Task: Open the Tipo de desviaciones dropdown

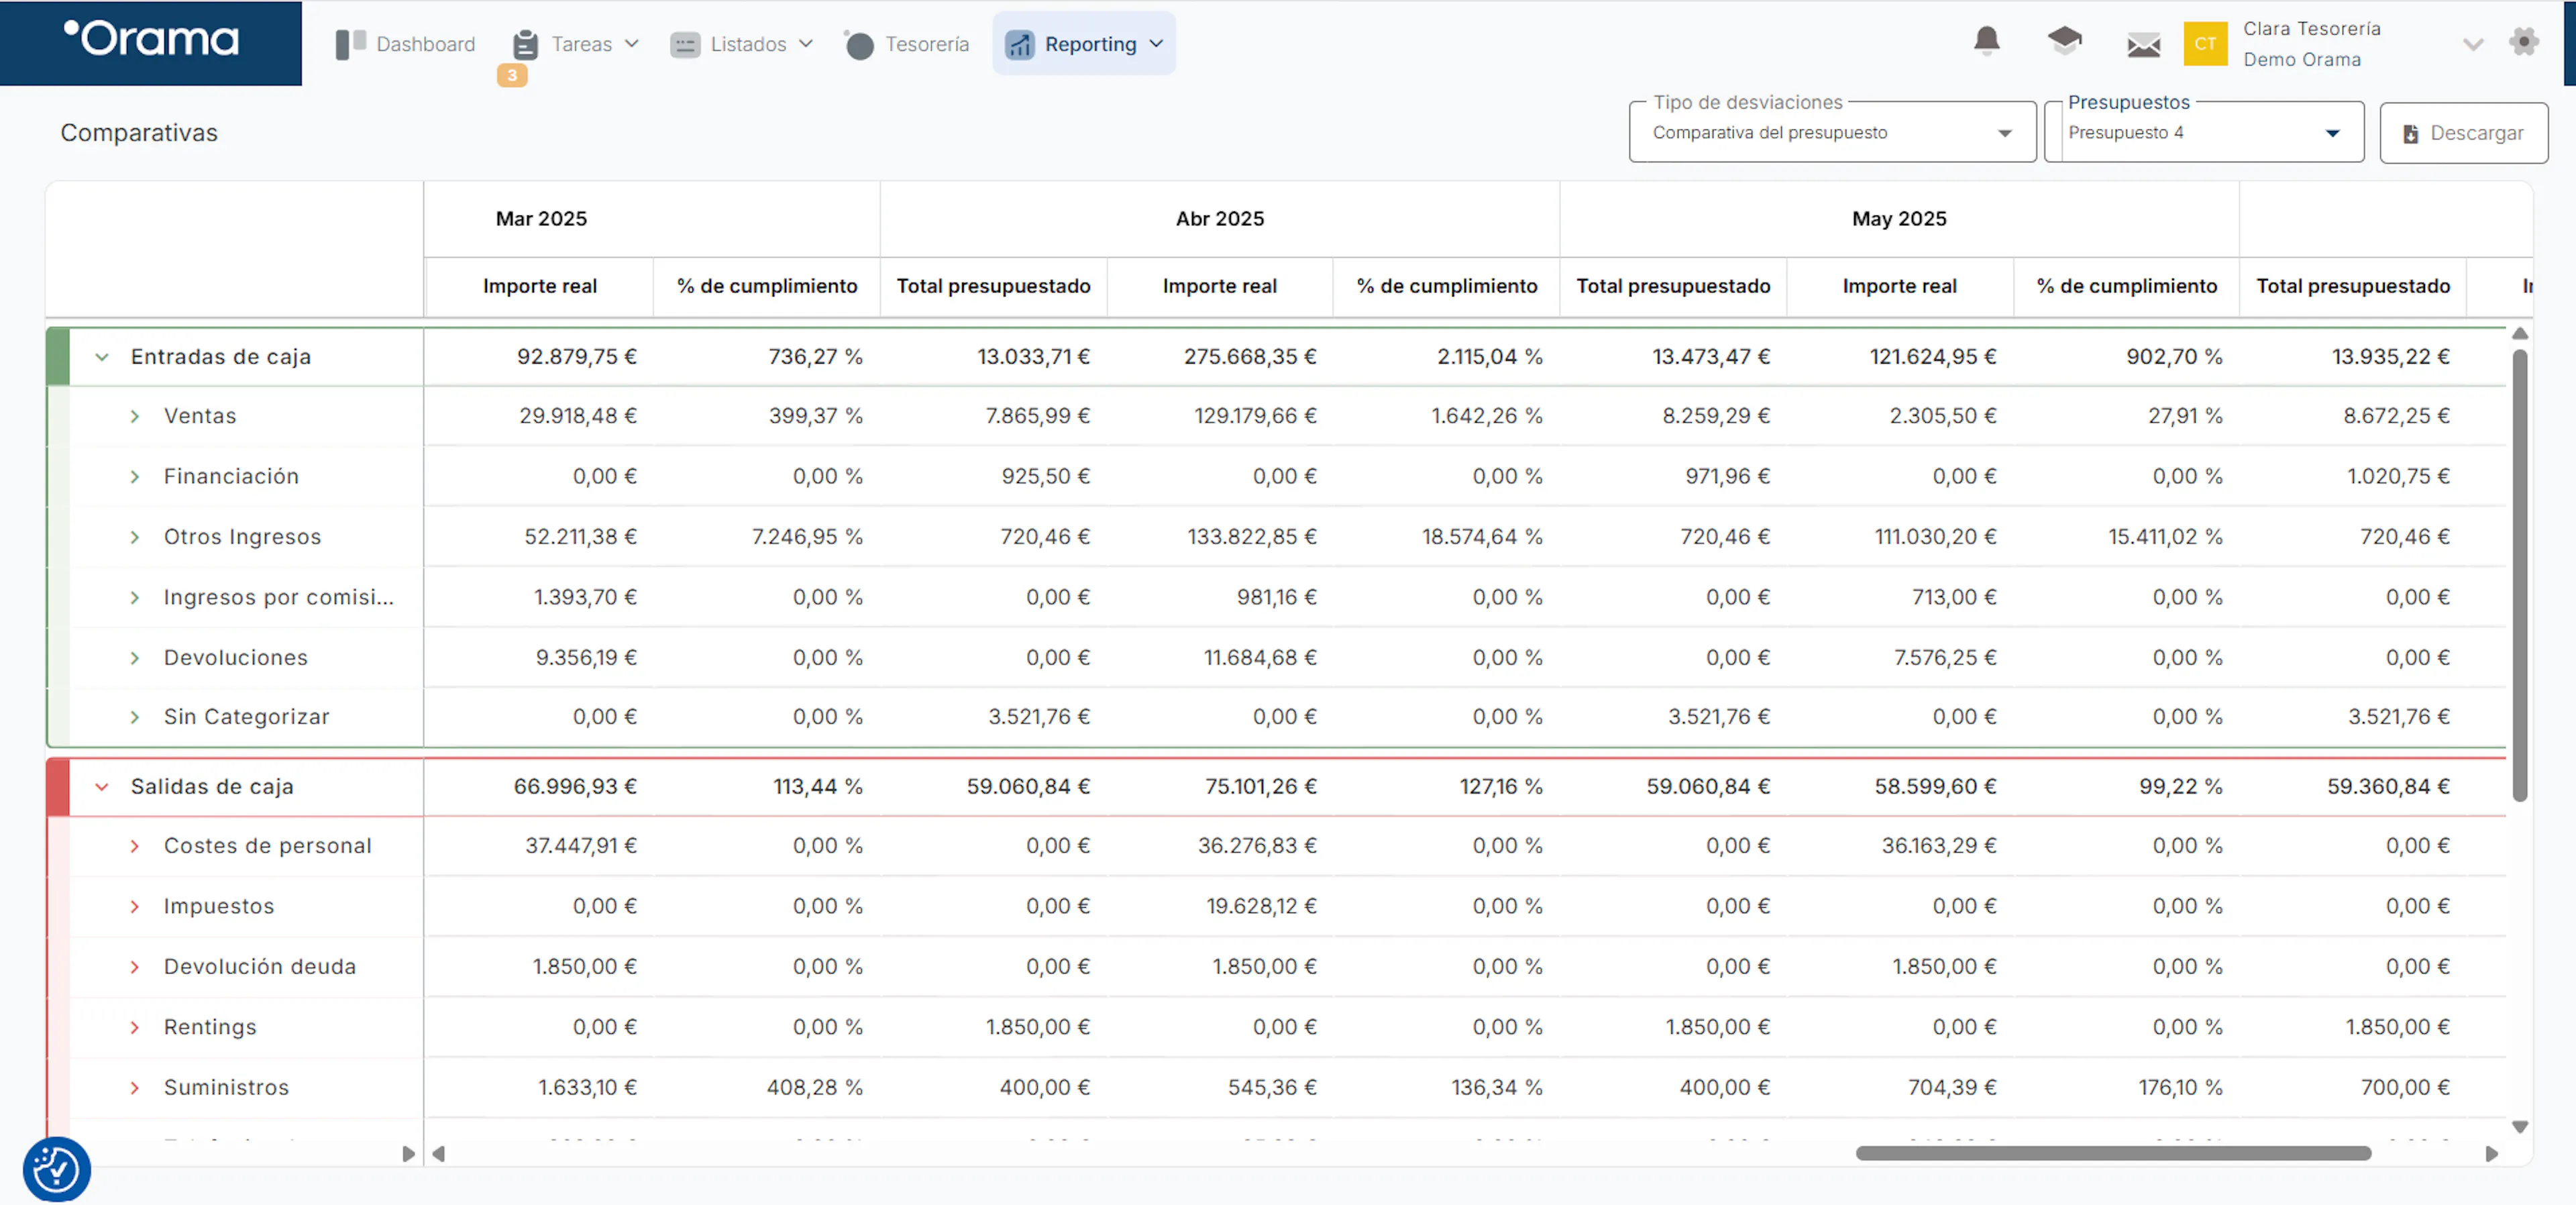Action: [x=1832, y=132]
